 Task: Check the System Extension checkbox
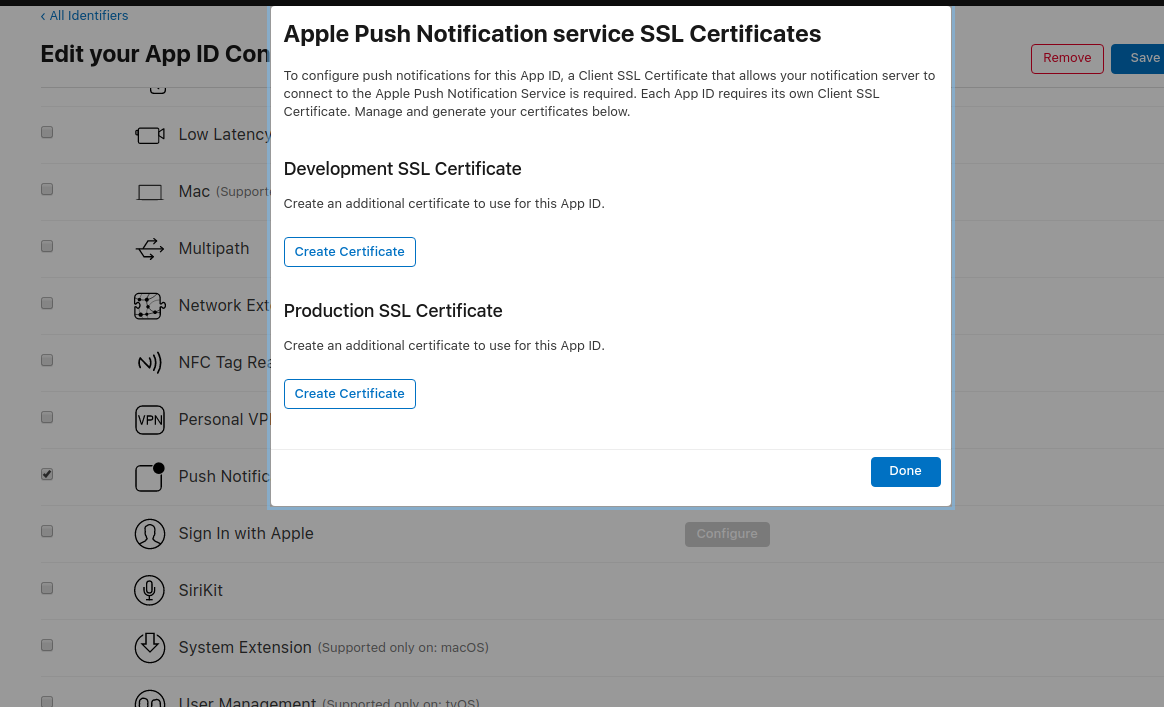pos(47,645)
